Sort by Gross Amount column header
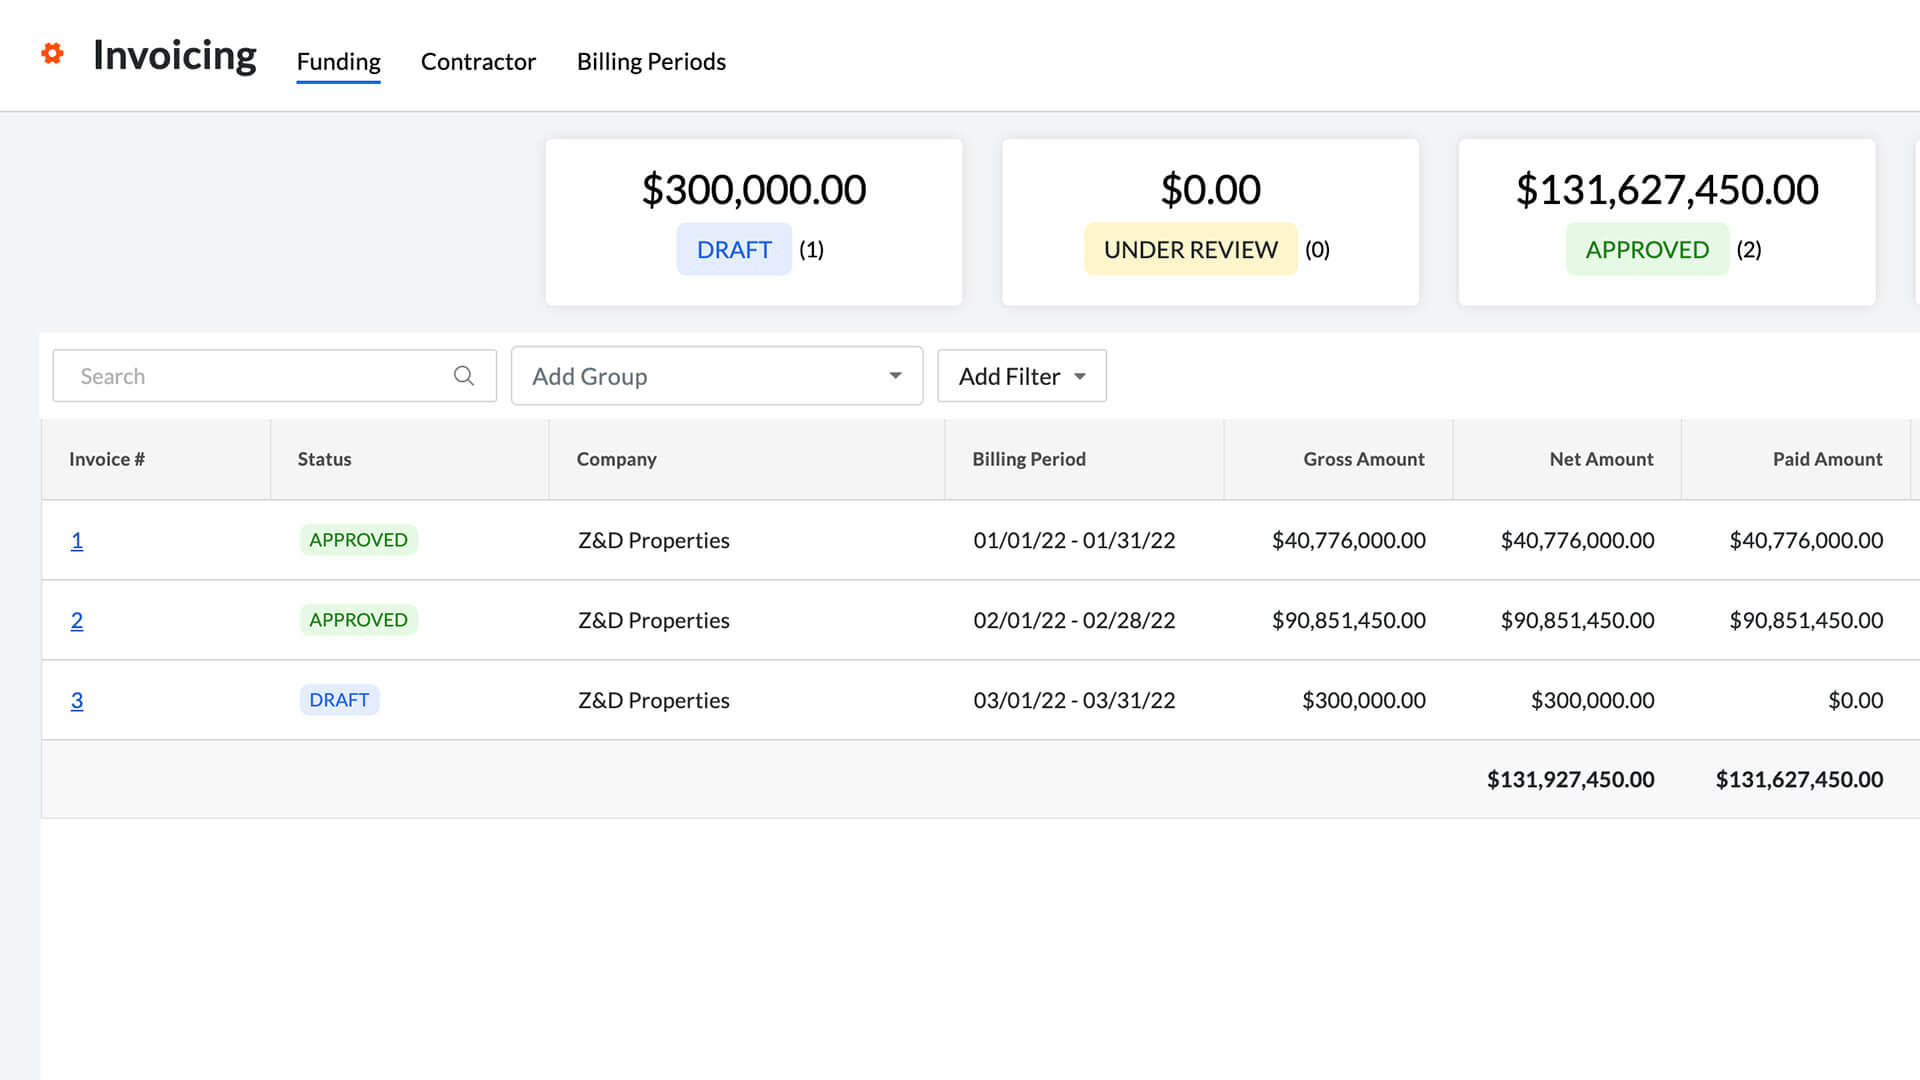Image resolution: width=1920 pixels, height=1080 pixels. tap(1363, 459)
